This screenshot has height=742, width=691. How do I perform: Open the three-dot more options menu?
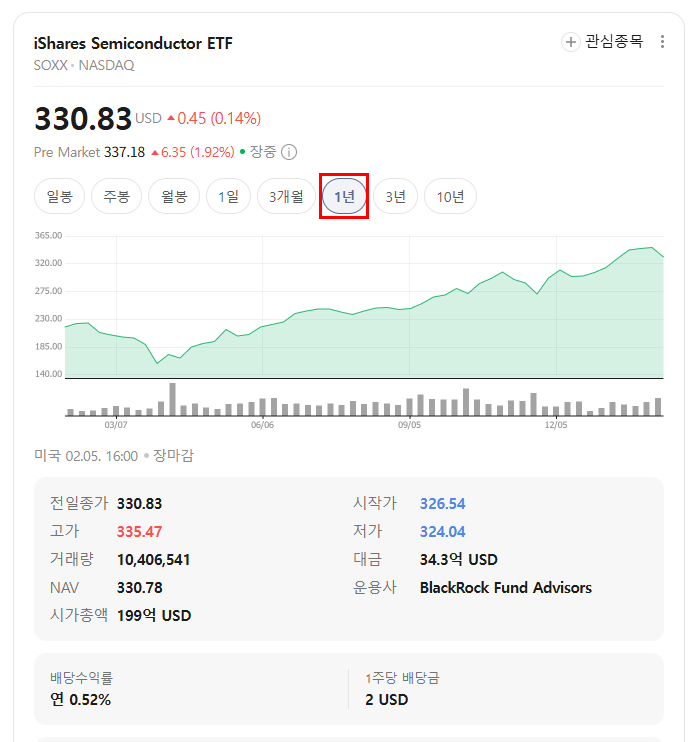(662, 42)
